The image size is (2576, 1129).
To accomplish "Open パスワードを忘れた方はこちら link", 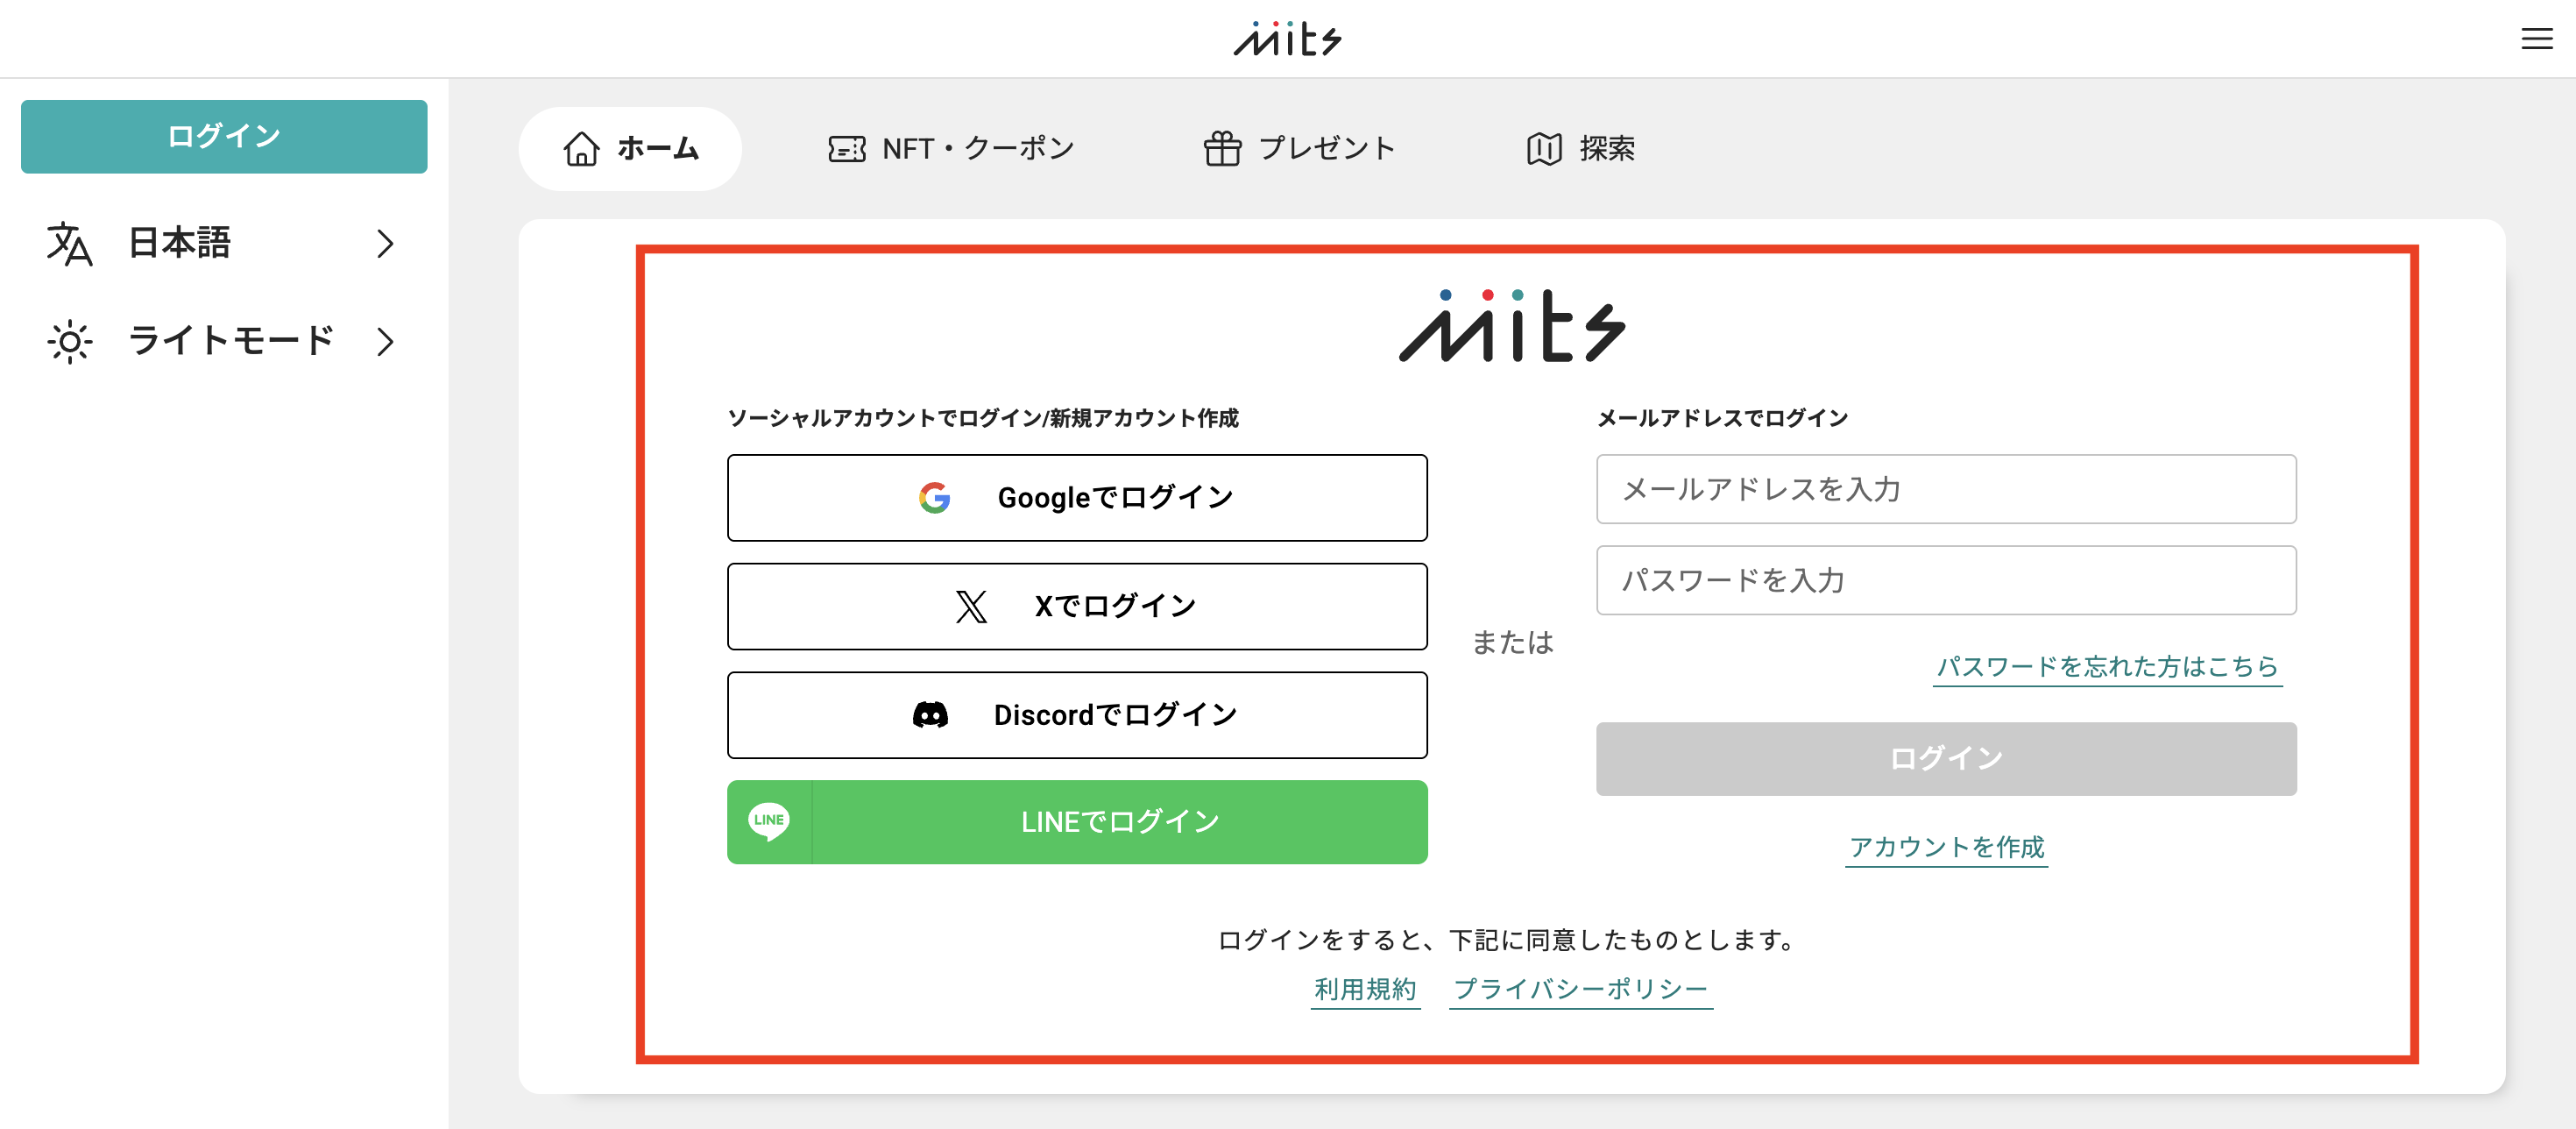I will click(2107, 667).
